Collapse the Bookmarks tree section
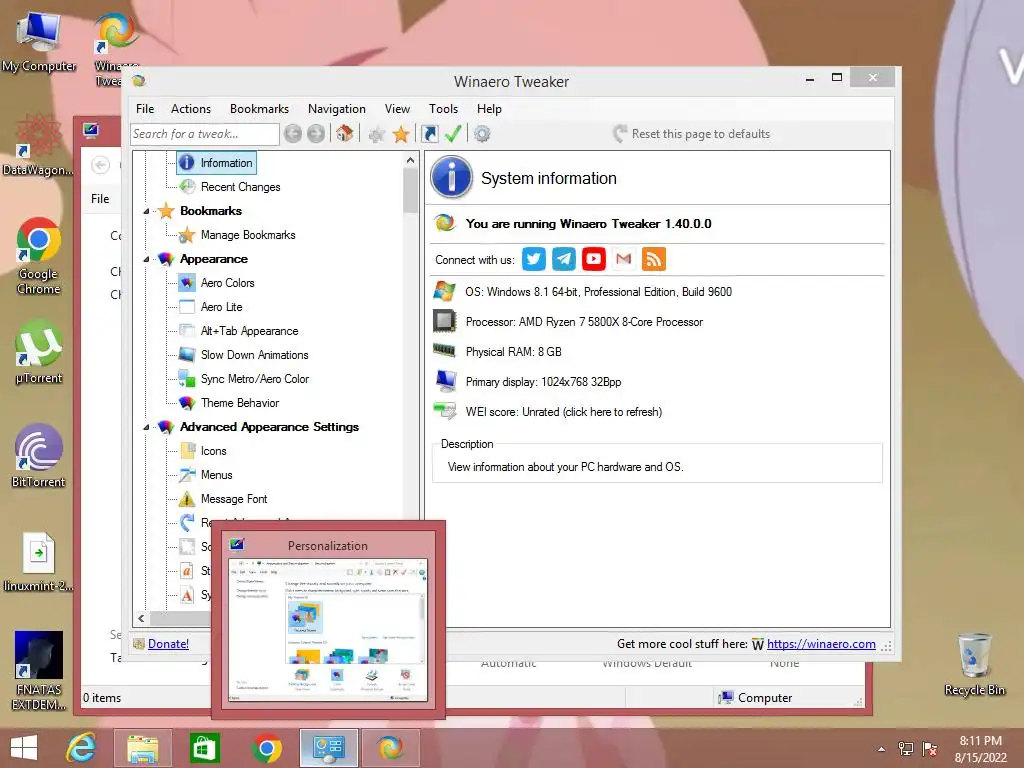The height and width of the screenshot is (768, 1024). click(146, 211)
